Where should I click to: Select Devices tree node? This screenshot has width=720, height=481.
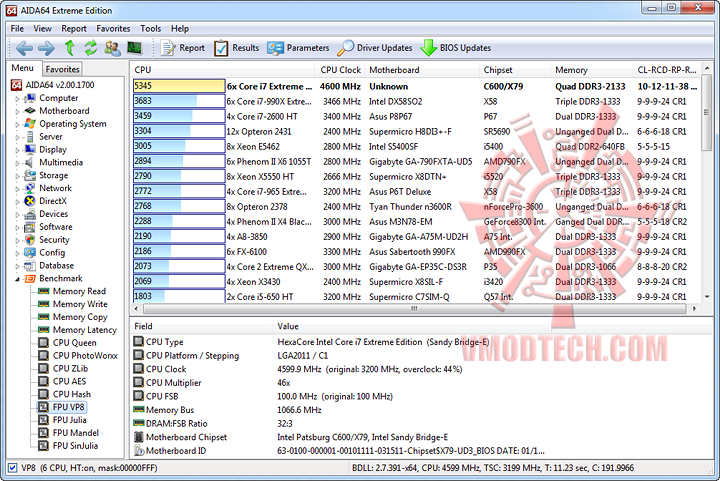point(53,213)
